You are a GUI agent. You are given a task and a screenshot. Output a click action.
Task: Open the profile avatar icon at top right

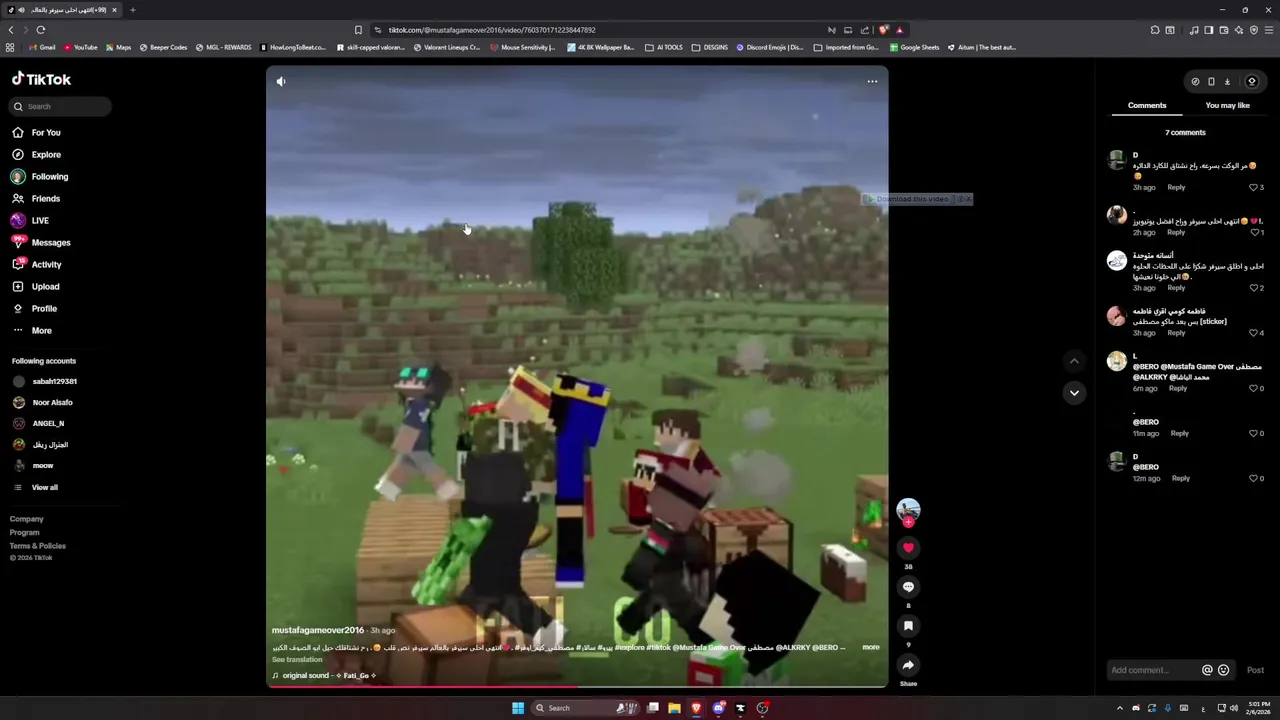click(x=1251, y=82)
